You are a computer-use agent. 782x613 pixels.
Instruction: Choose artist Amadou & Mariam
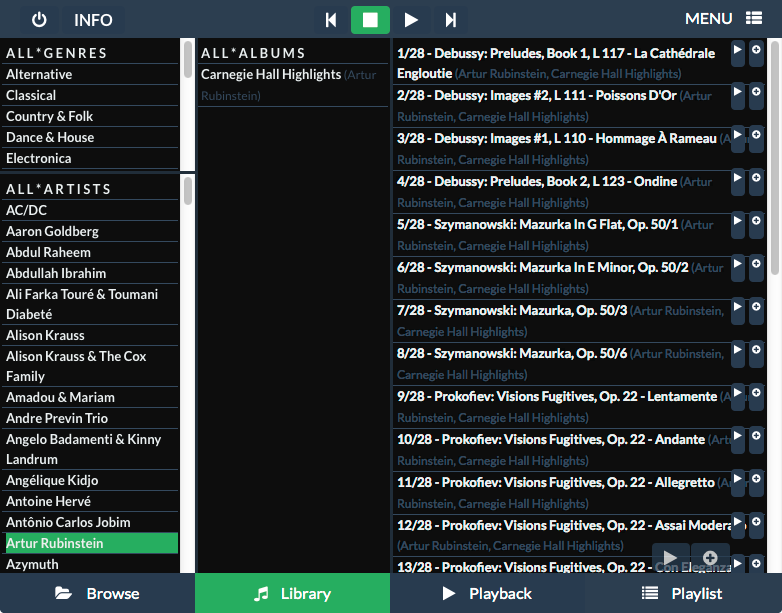[90, 397]
